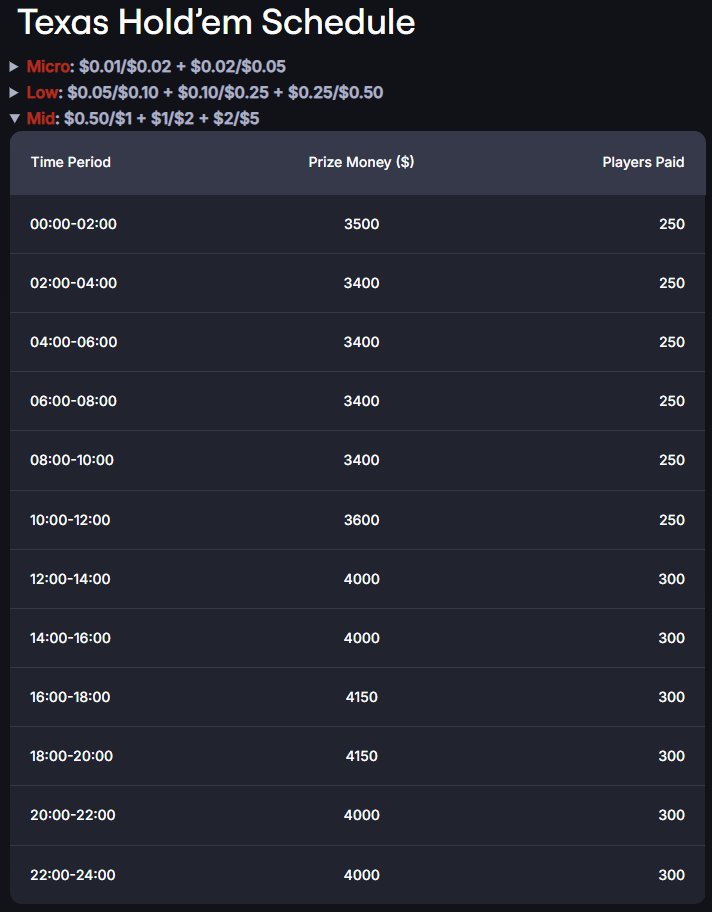
Task: Collapse the Mid stakes section arrow
Action: (15, 119)
